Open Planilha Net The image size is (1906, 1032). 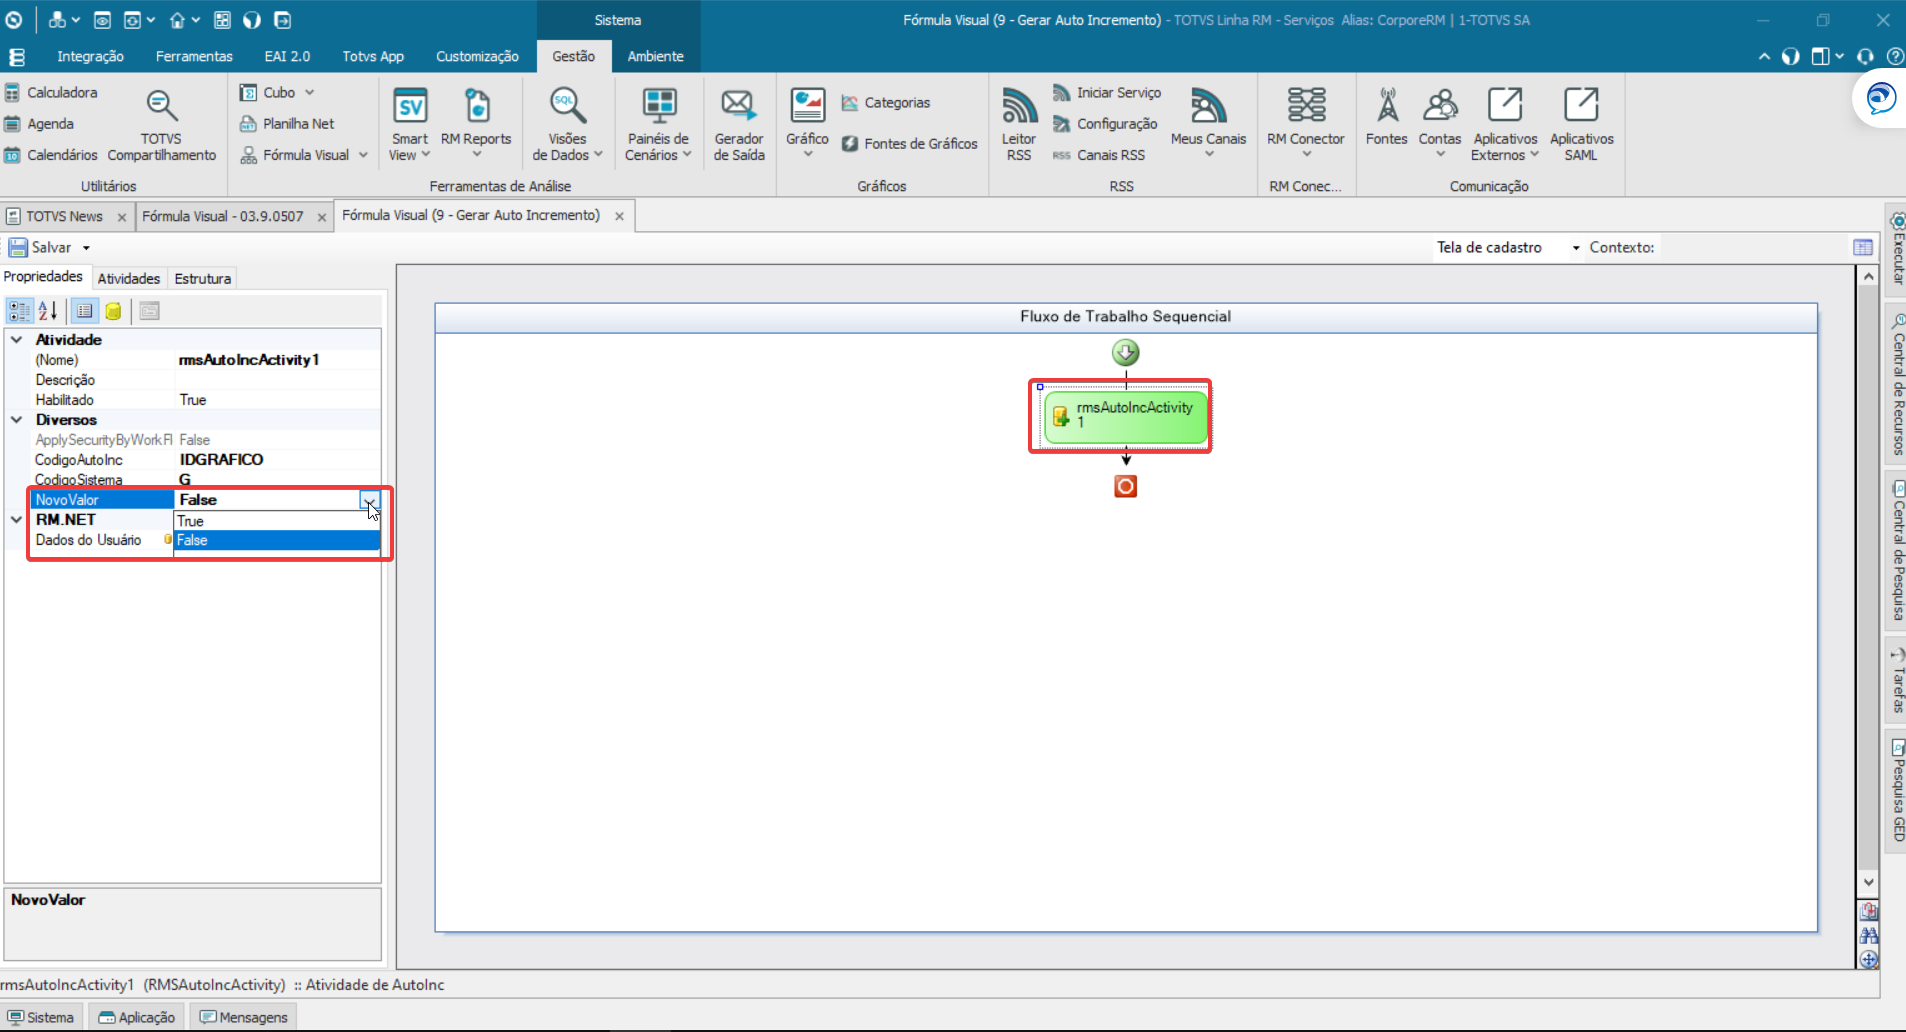point(287,124)
